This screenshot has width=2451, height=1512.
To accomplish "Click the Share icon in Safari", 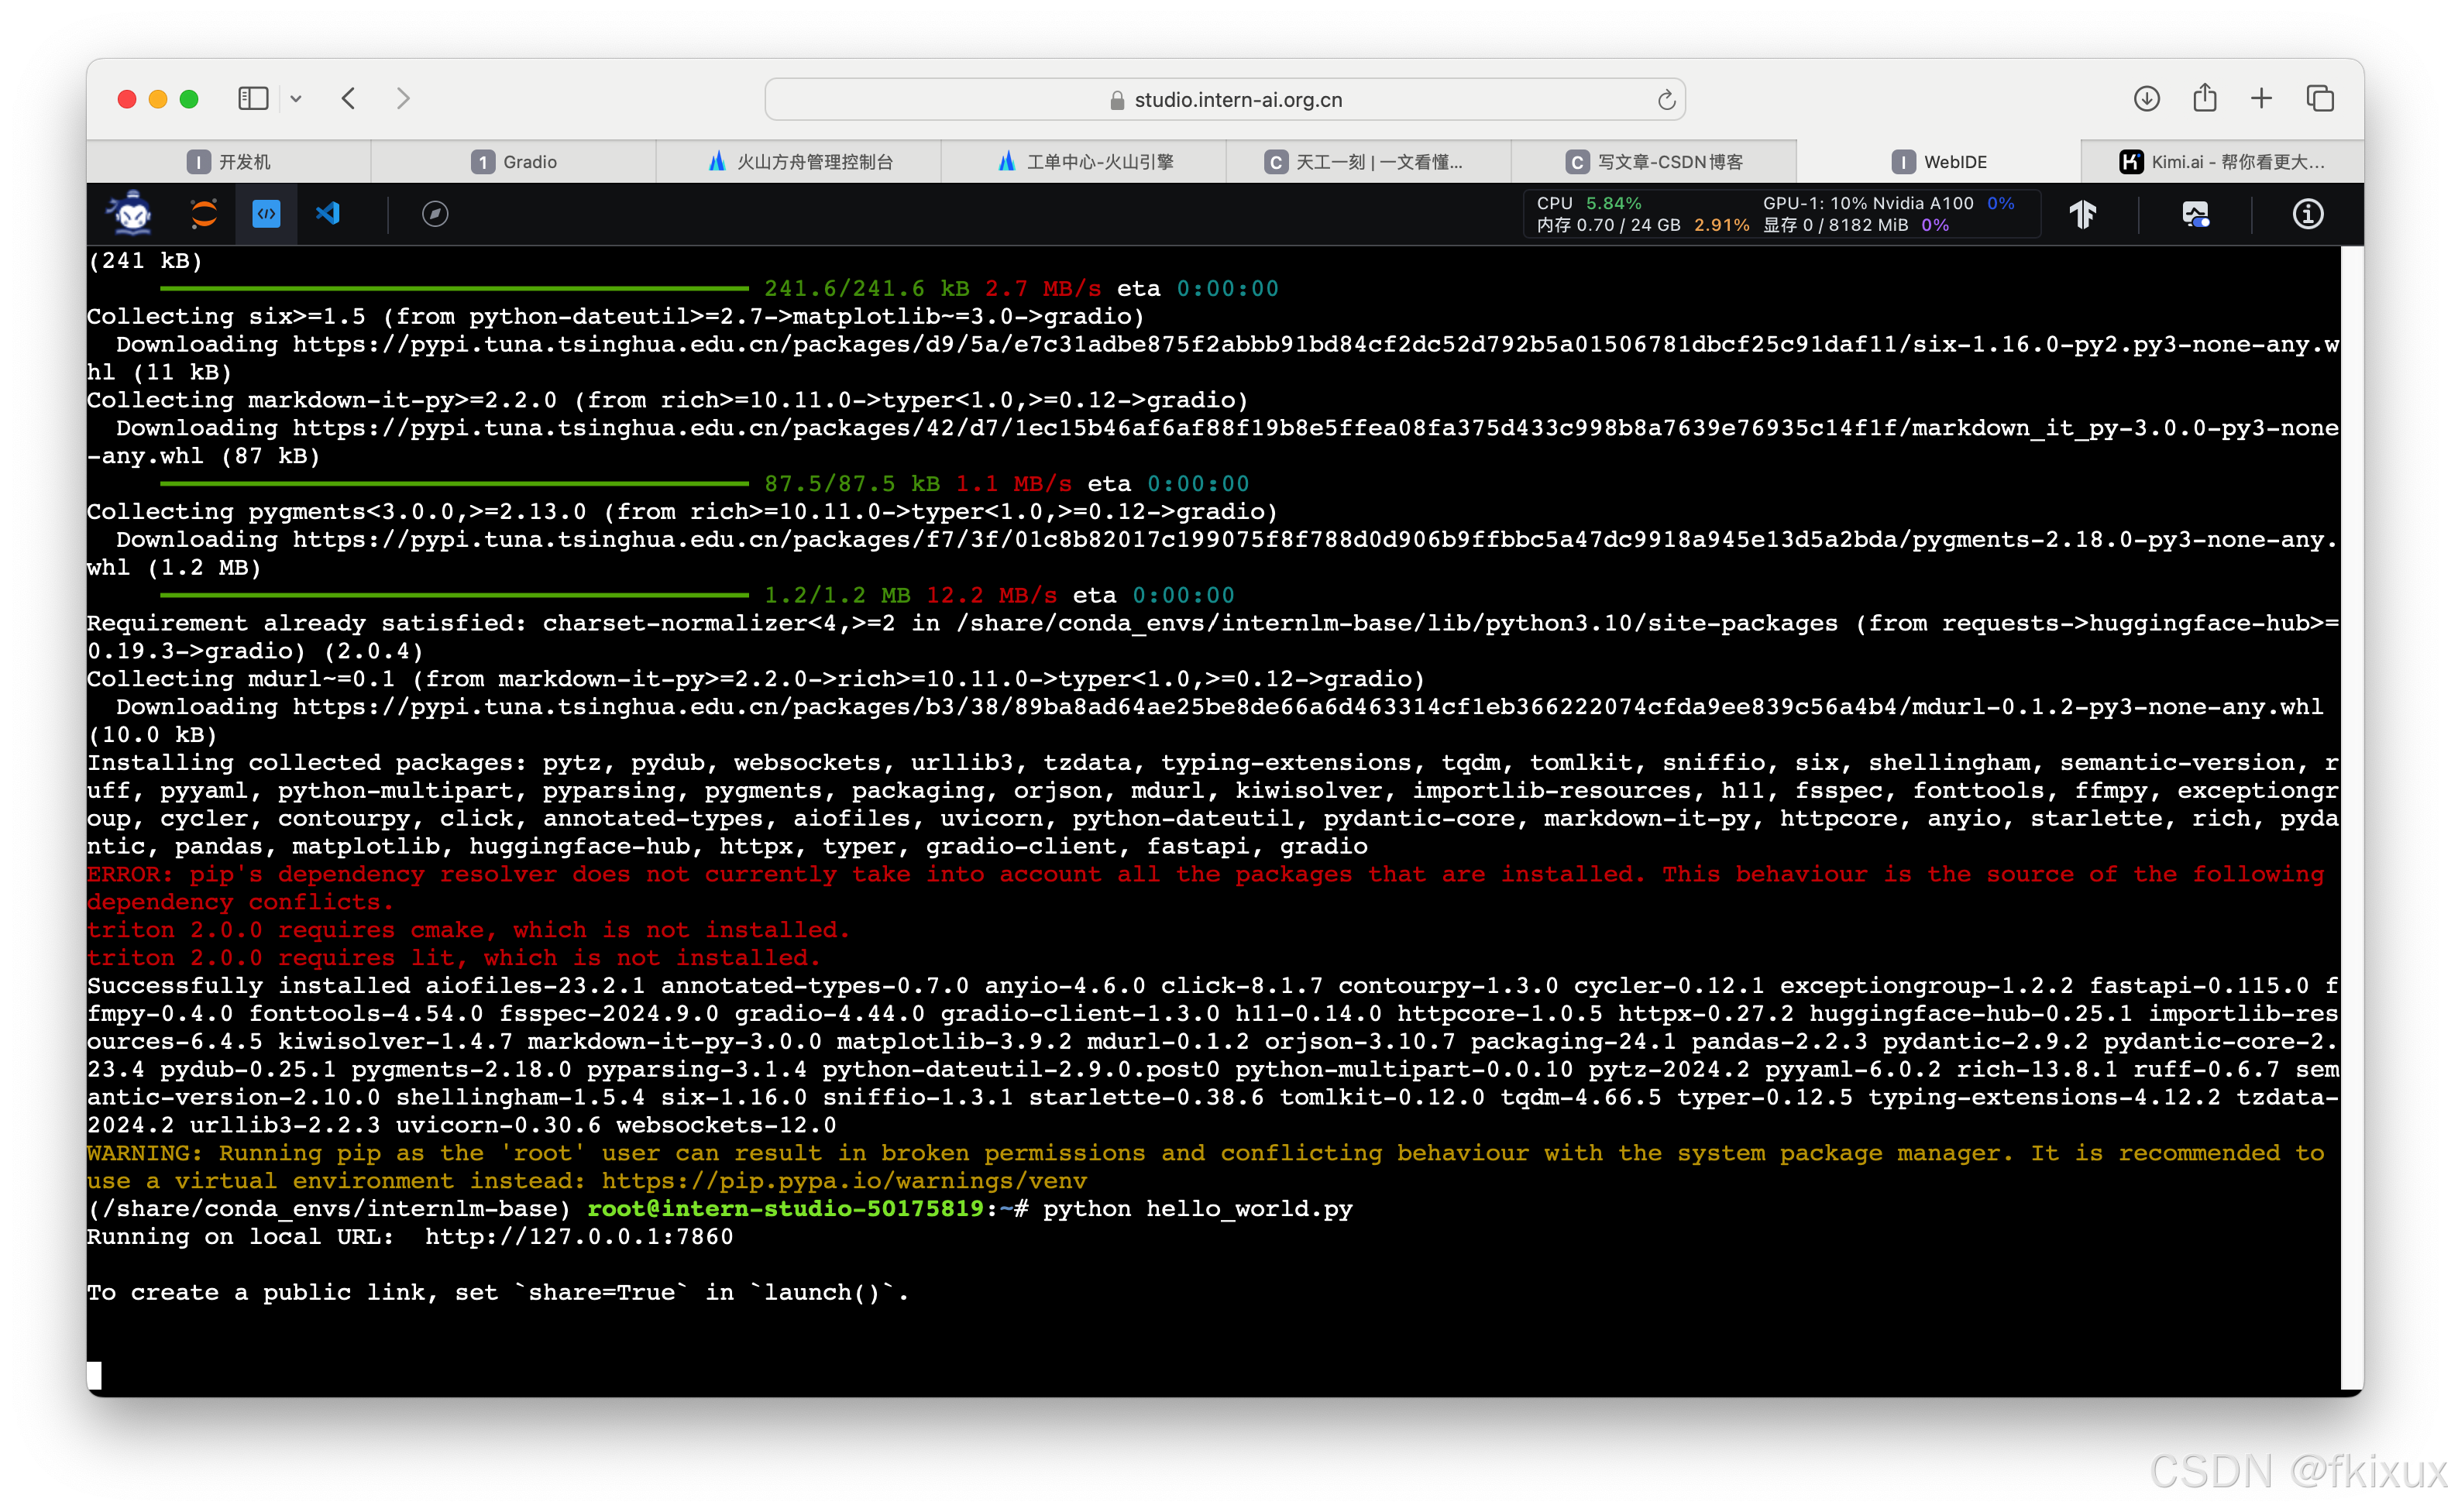I will coord(2204,98).
